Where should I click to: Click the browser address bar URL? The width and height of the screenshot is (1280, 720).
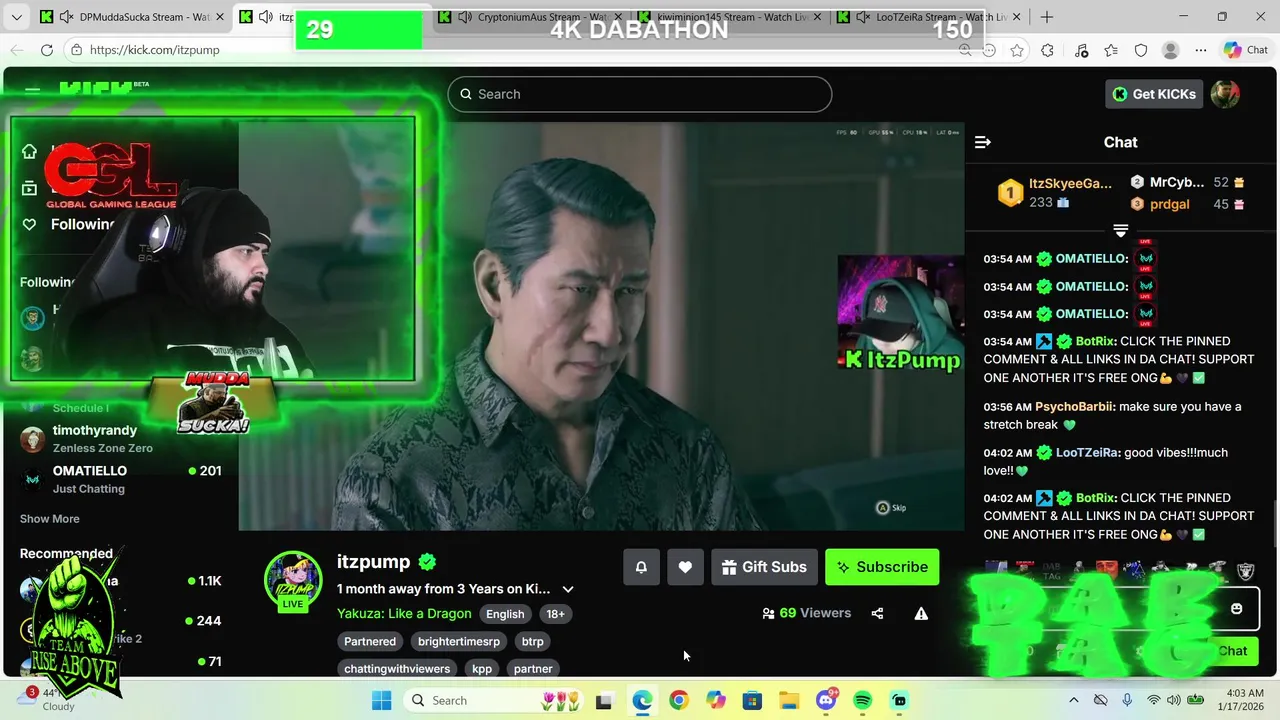click(x=154, y=50)
